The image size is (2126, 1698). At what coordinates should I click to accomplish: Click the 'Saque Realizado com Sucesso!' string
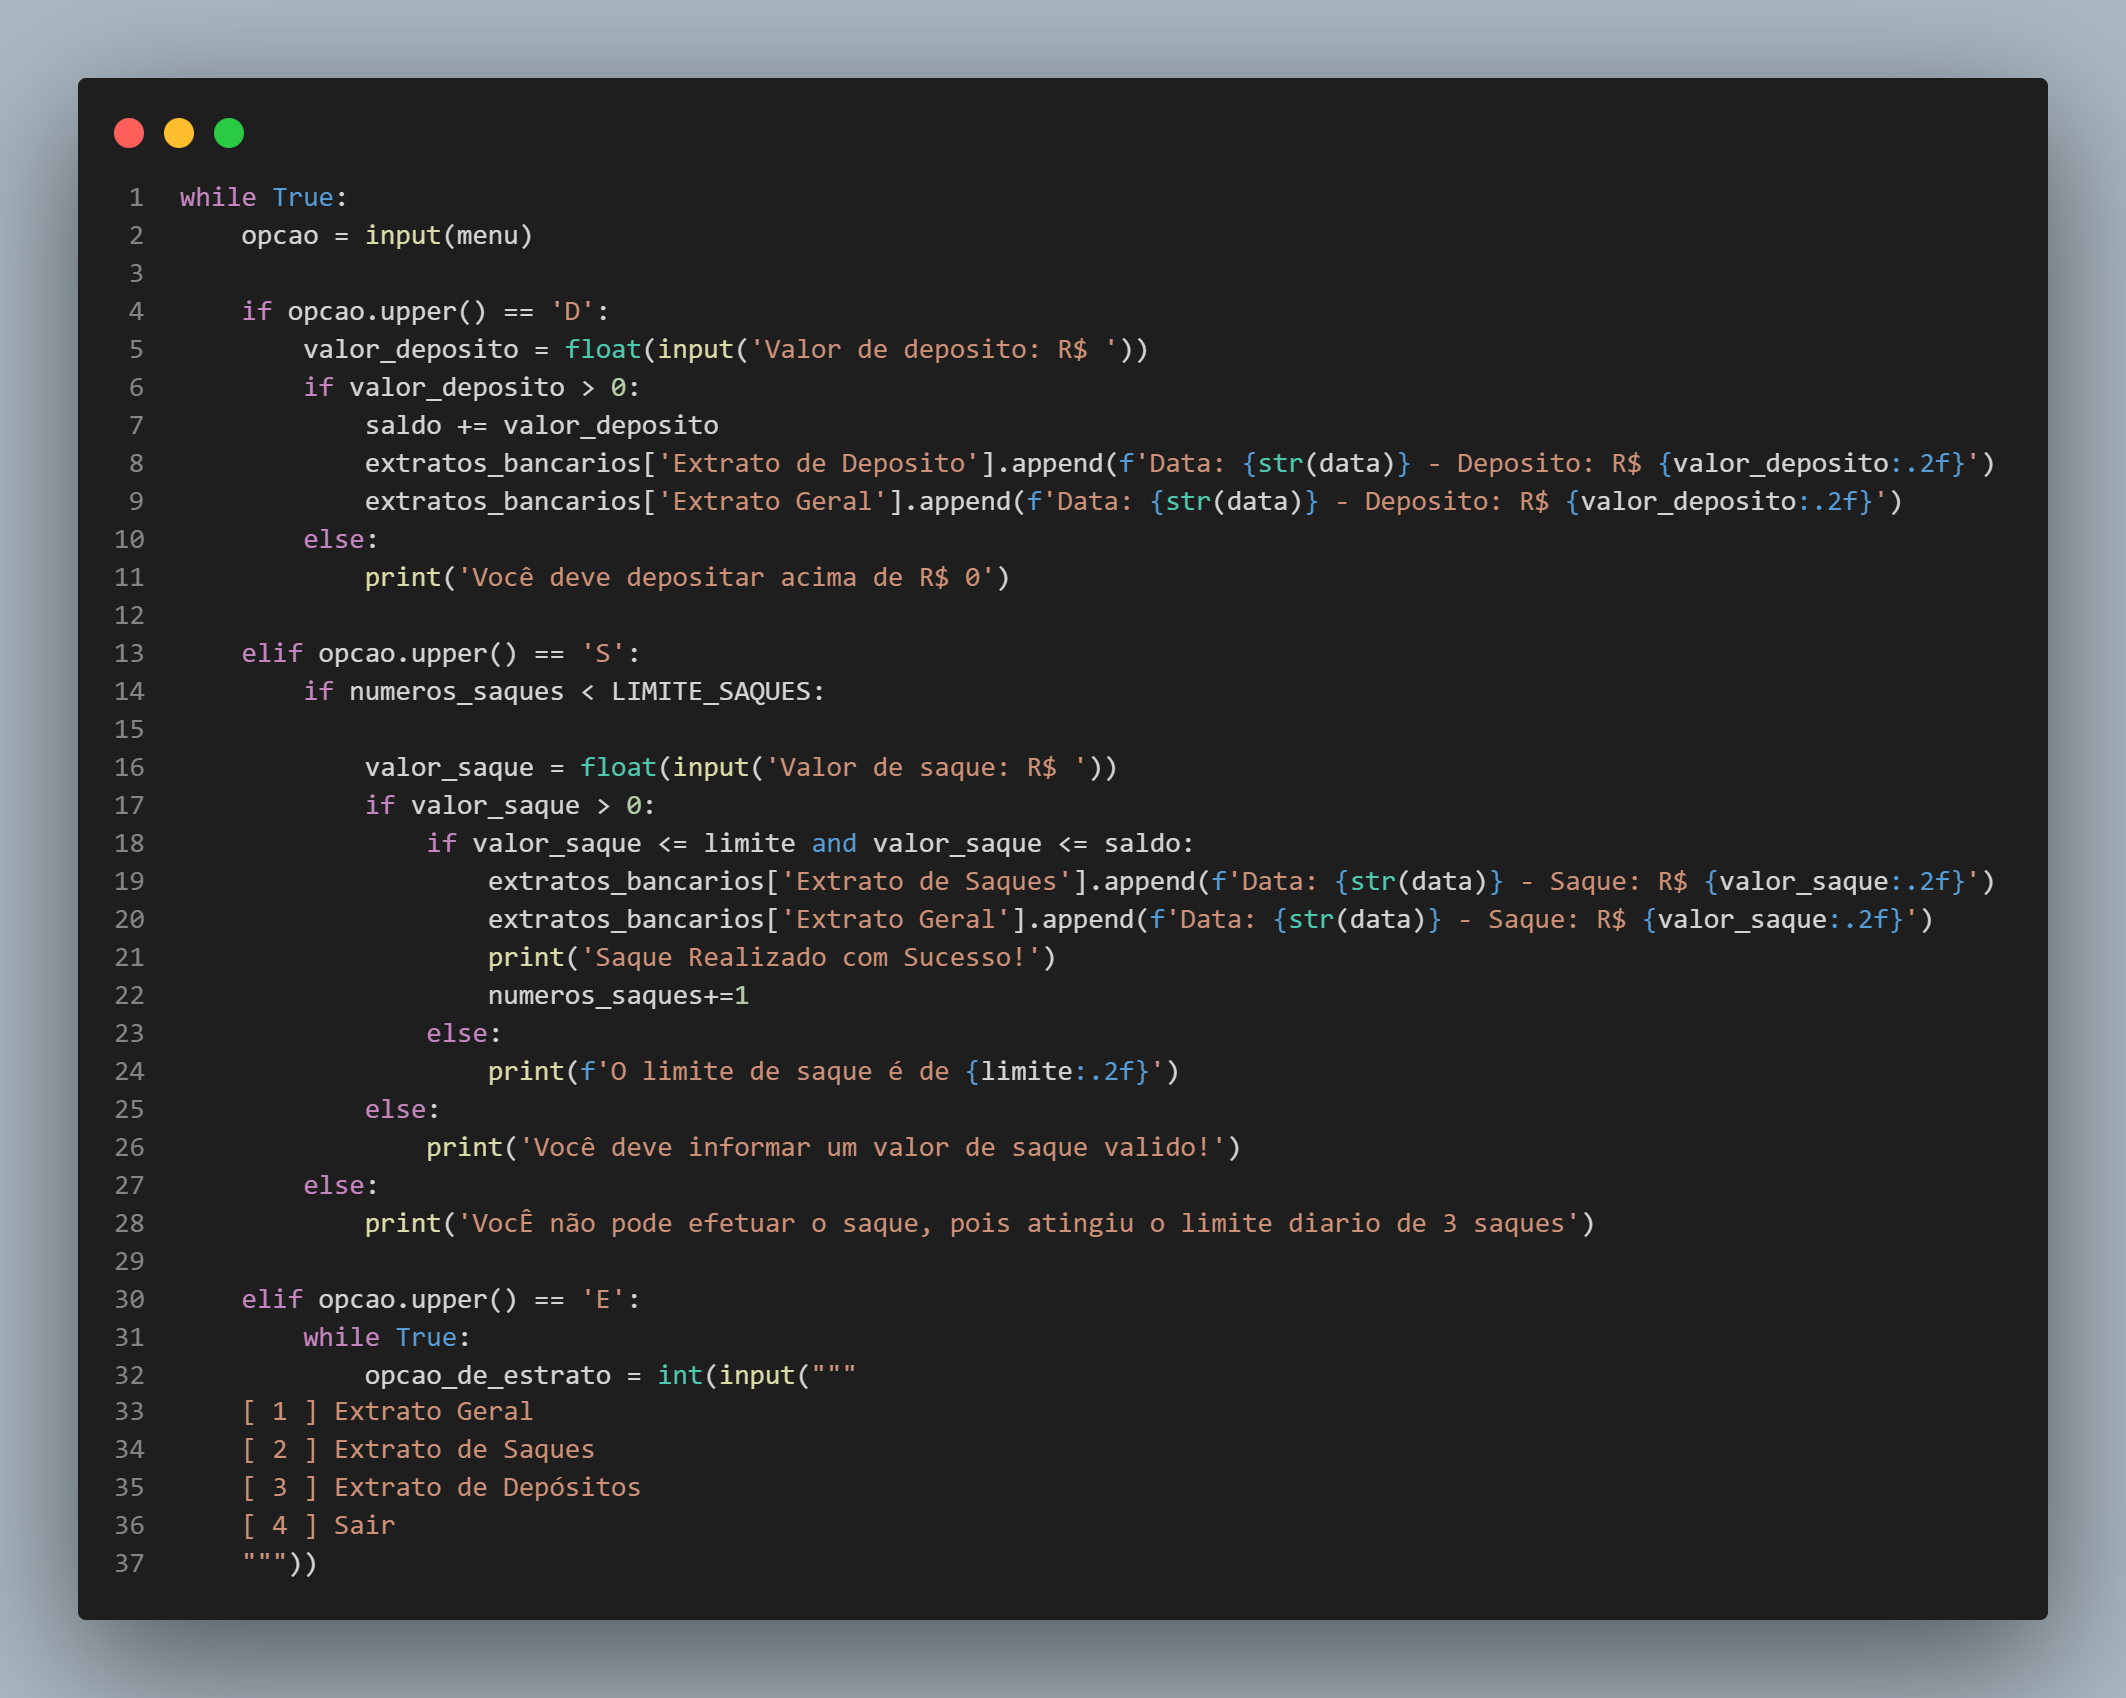pyautogui.click(x=810, y=957)
